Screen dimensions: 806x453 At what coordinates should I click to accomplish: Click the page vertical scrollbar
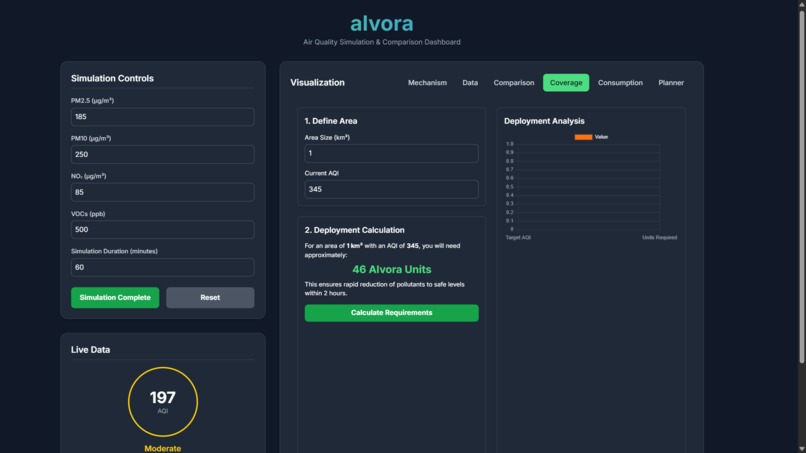click(x=801, y=185)
